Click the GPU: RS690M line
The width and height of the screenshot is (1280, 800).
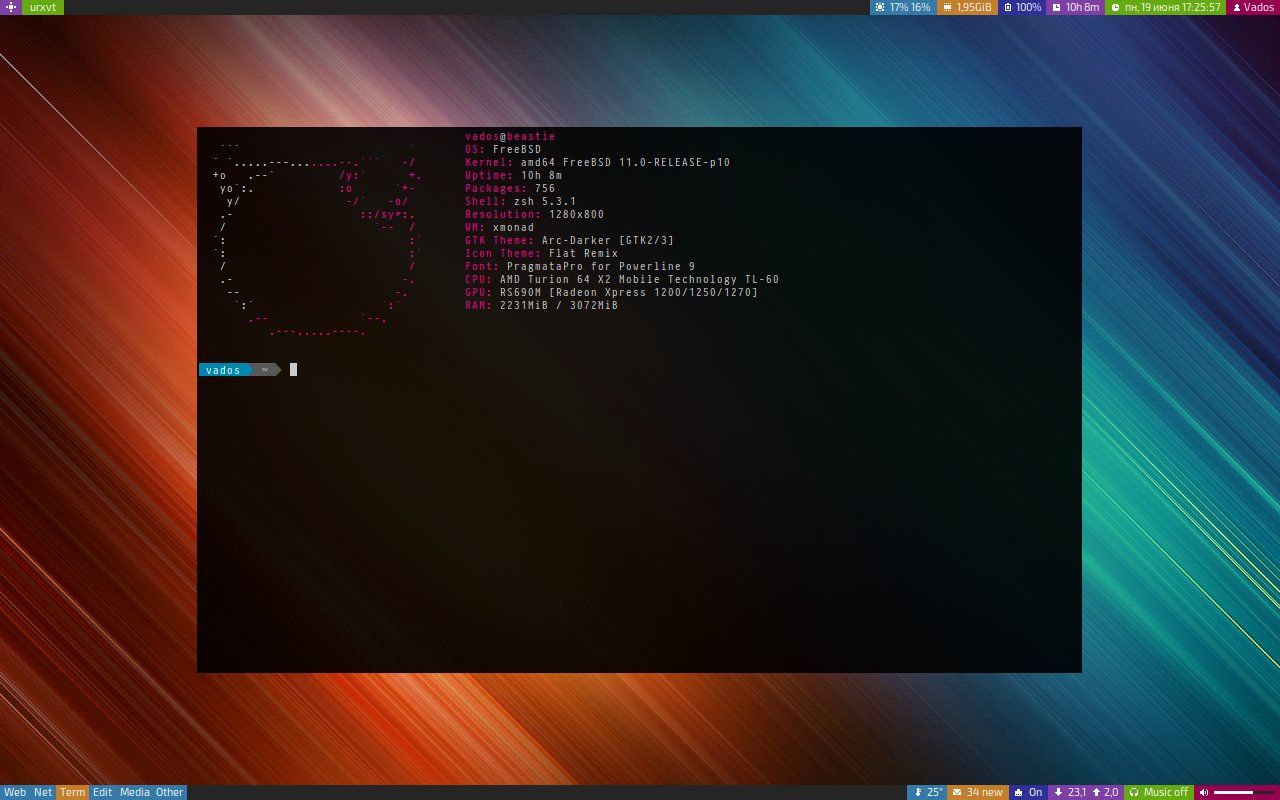click(x=611, y=292)
